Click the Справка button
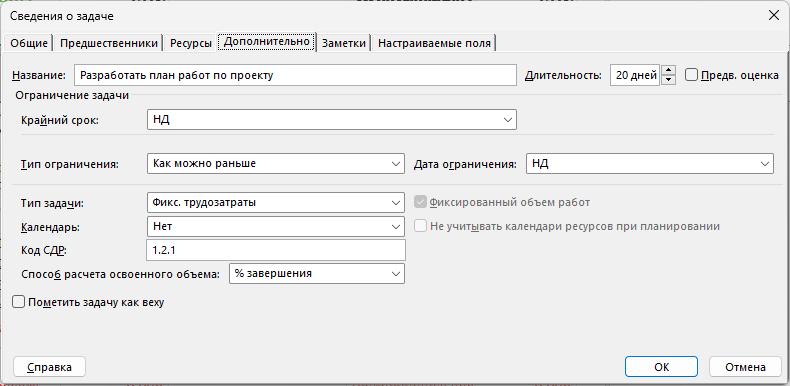Image resolution: width=790 pixels, height=386 pixels. coord(49,367)
